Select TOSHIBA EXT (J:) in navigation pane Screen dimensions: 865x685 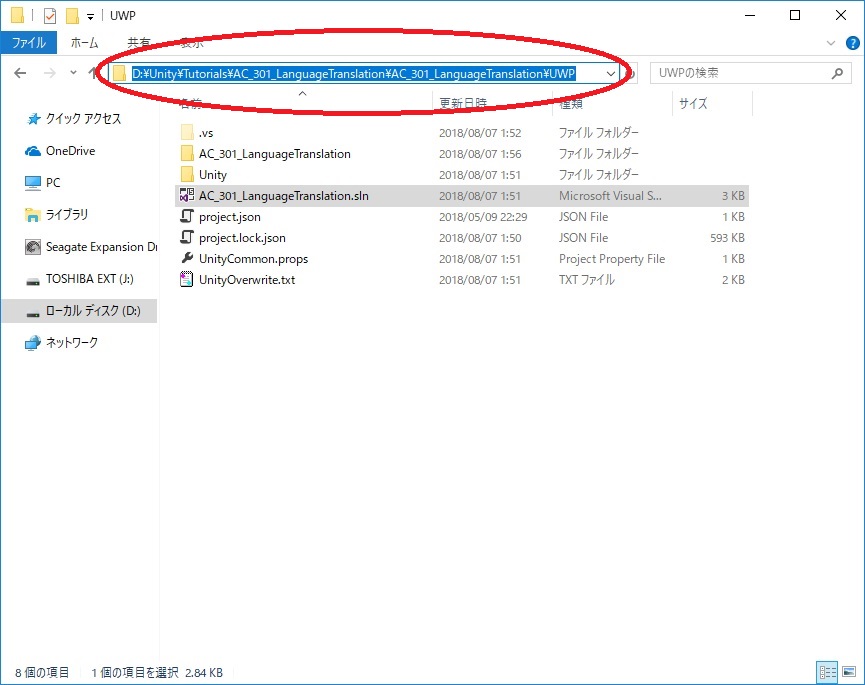(x=79, y=279)
